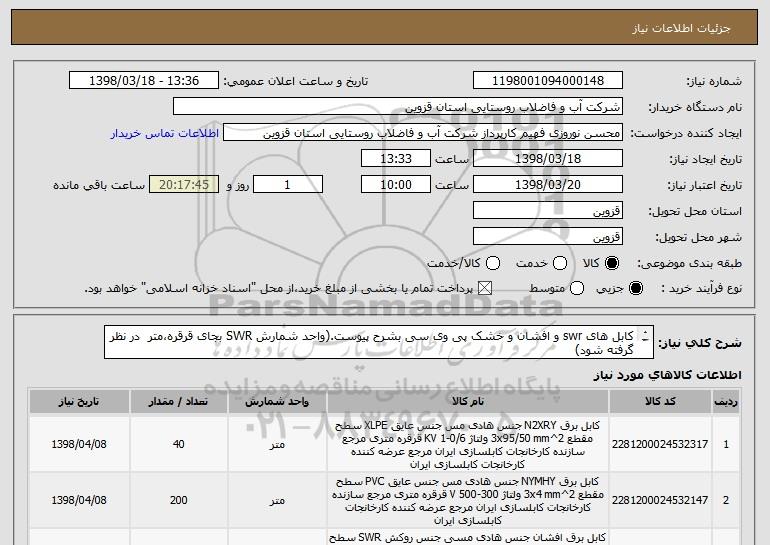Click the اطلاعات کالاهای مورد نیاز section title
Image resolution: width=770 pixels, height=545 pixels.
pyautogui.click(x=668, y=375)
